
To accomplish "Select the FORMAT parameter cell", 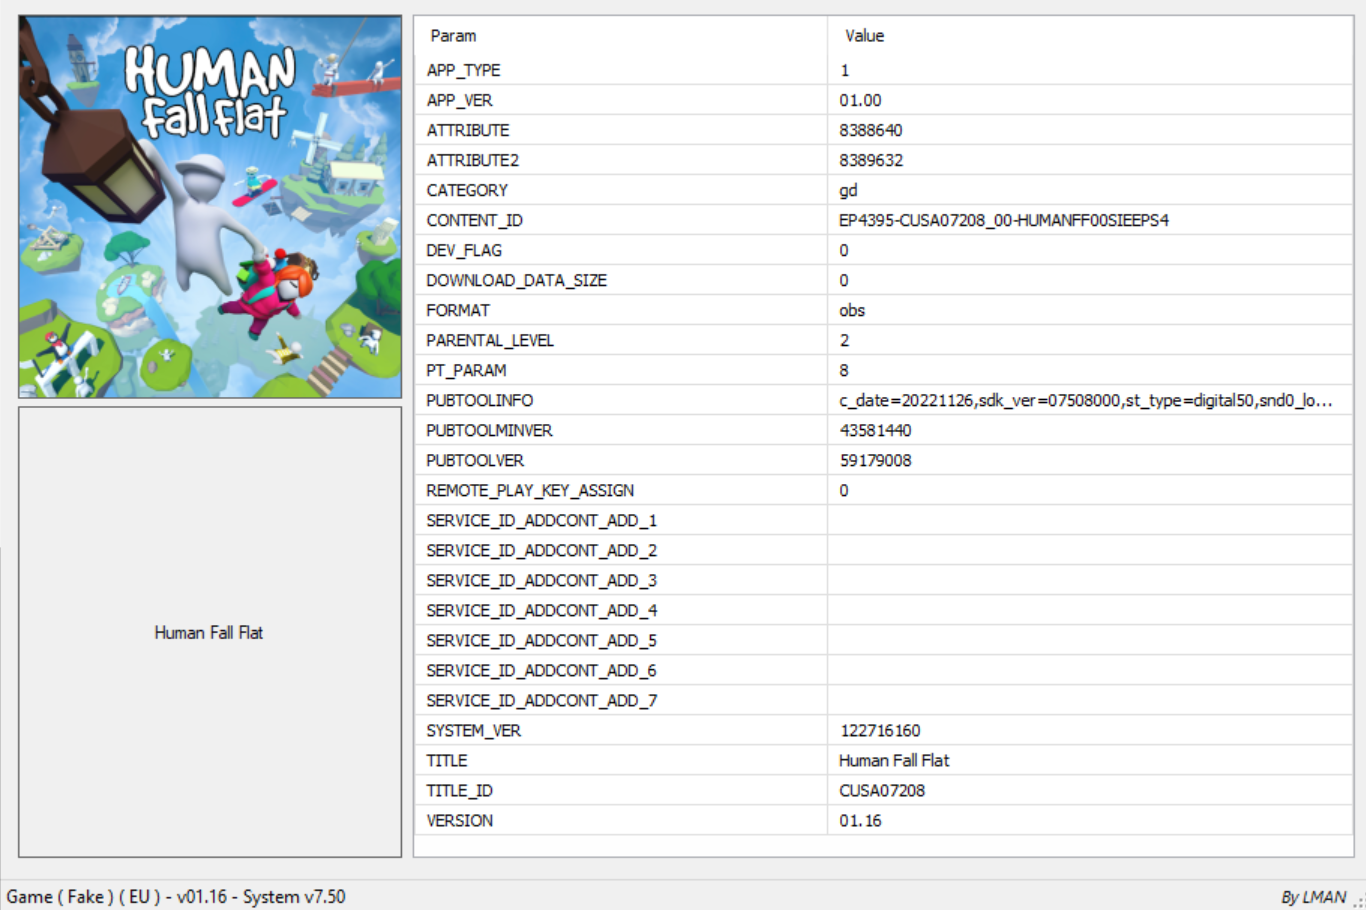I will pyautogui.click(x=621, y=310).
